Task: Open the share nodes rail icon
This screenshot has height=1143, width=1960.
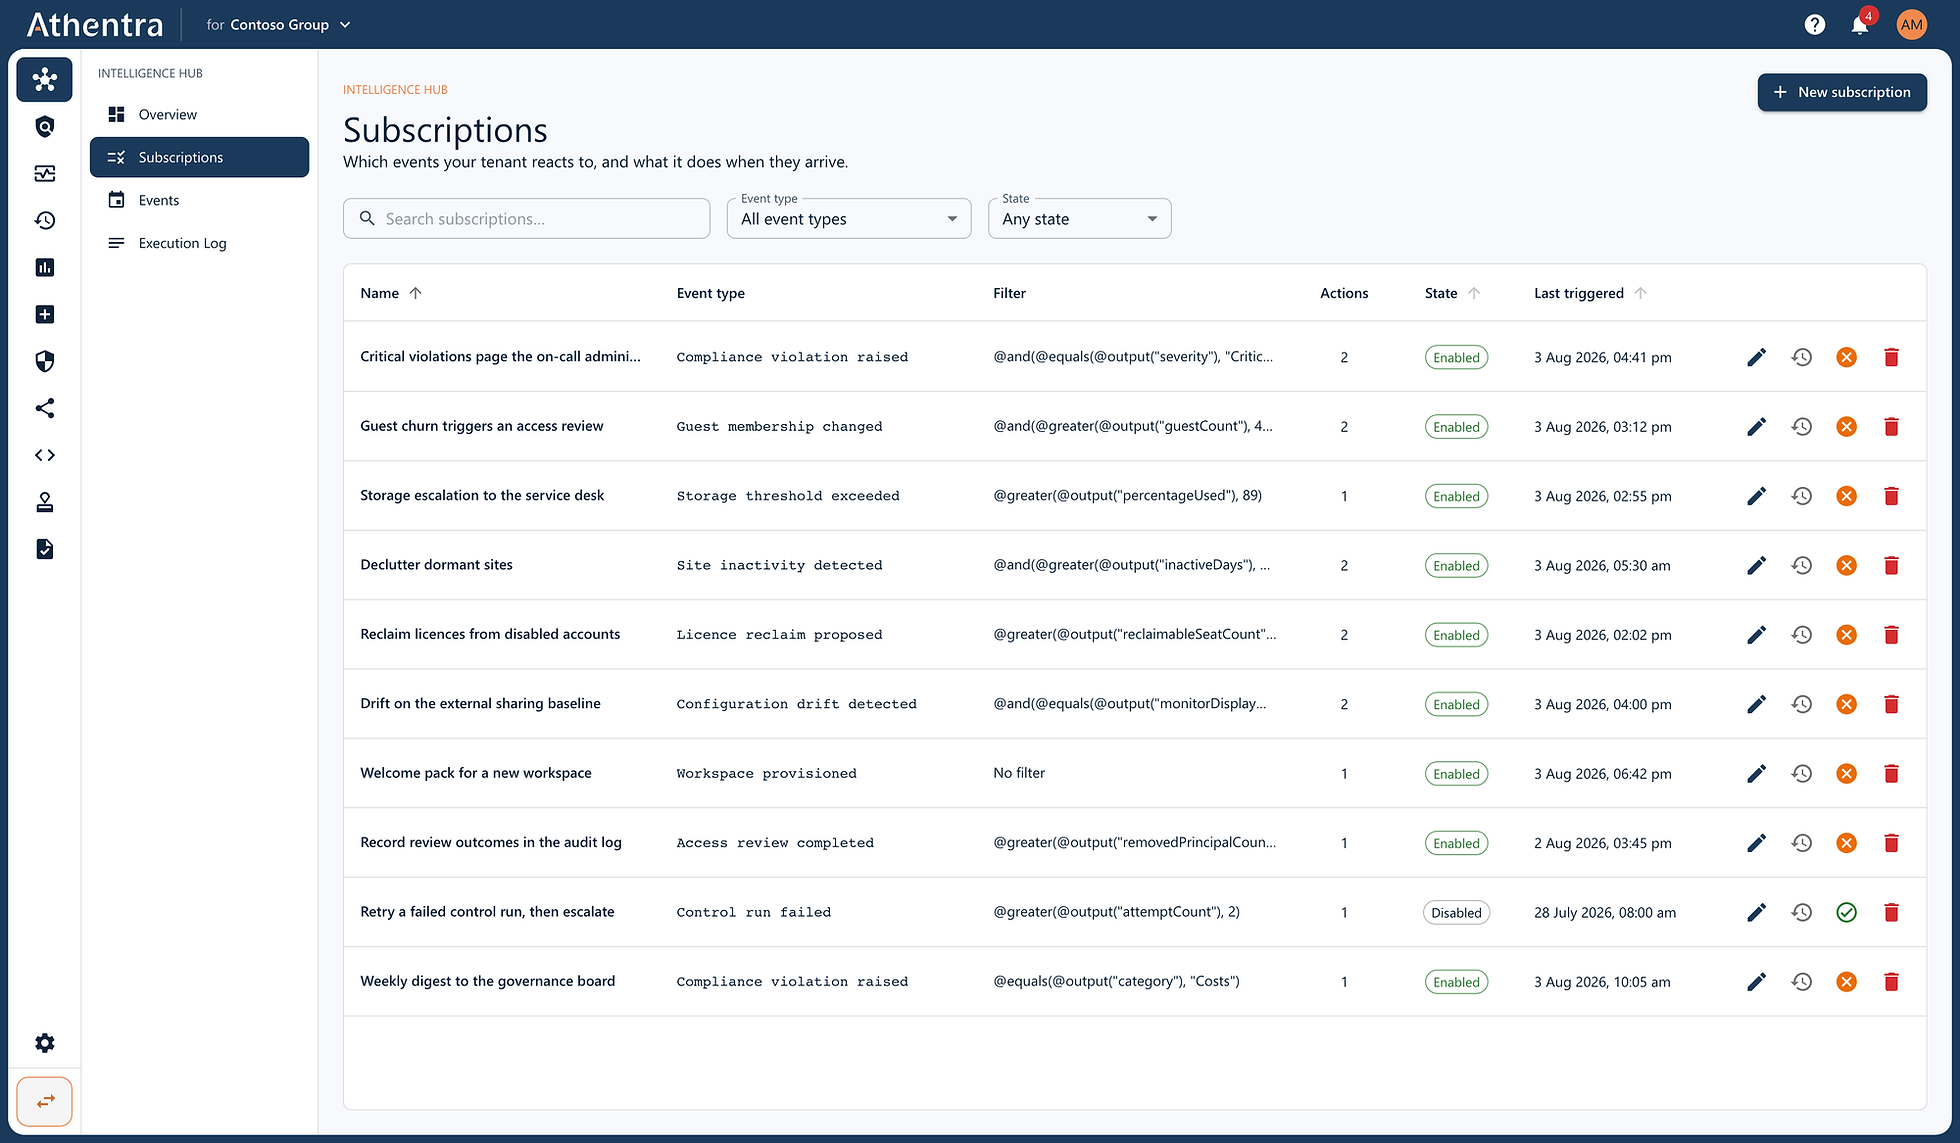Action: (44, 408)
